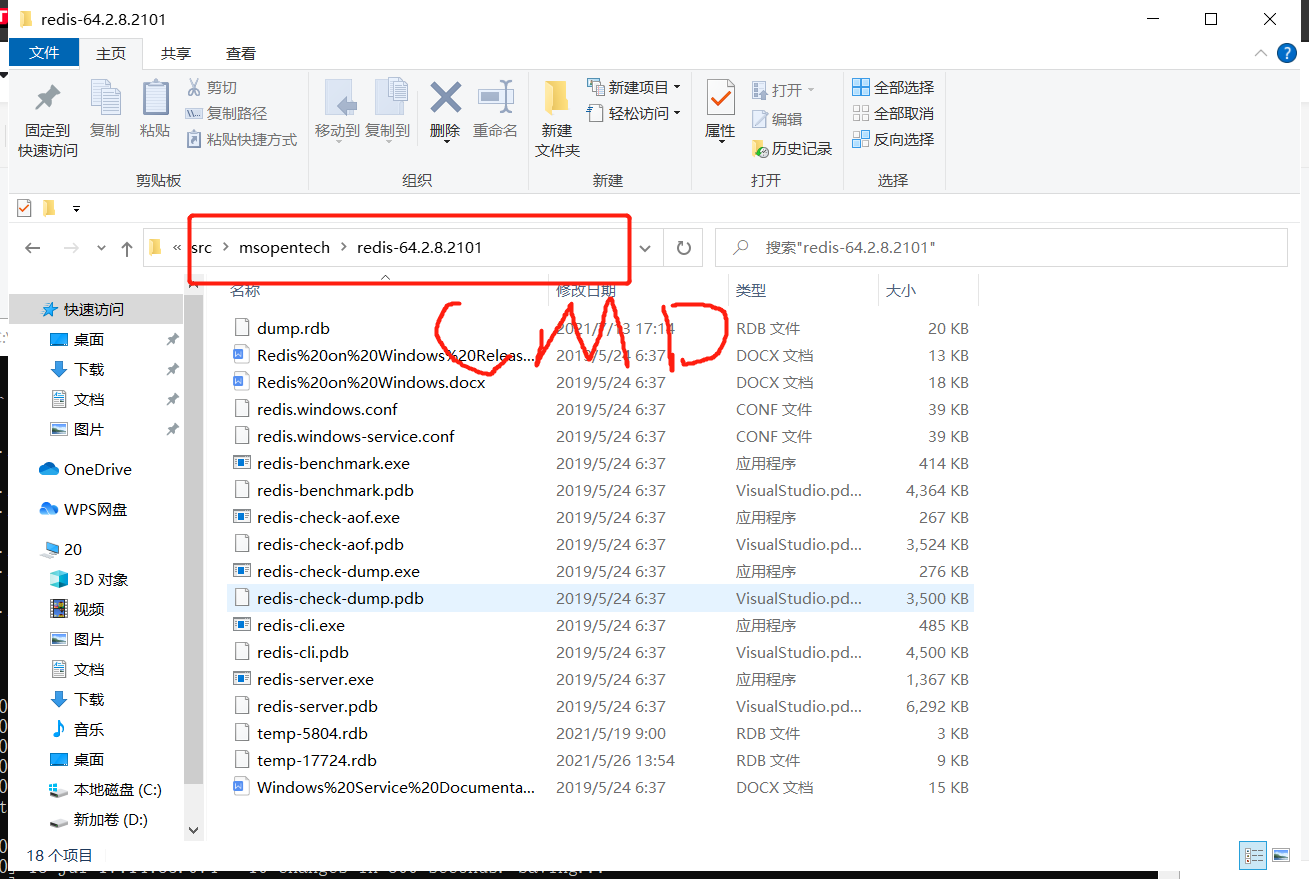Image resolution: width=1309 pixels, height=879 pixels.
Task: Click the Delete X icon
Action: coord(445,97)
